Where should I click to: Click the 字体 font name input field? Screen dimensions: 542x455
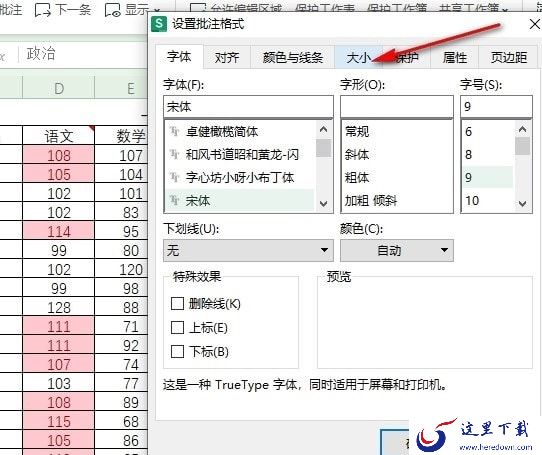(248, 106)
